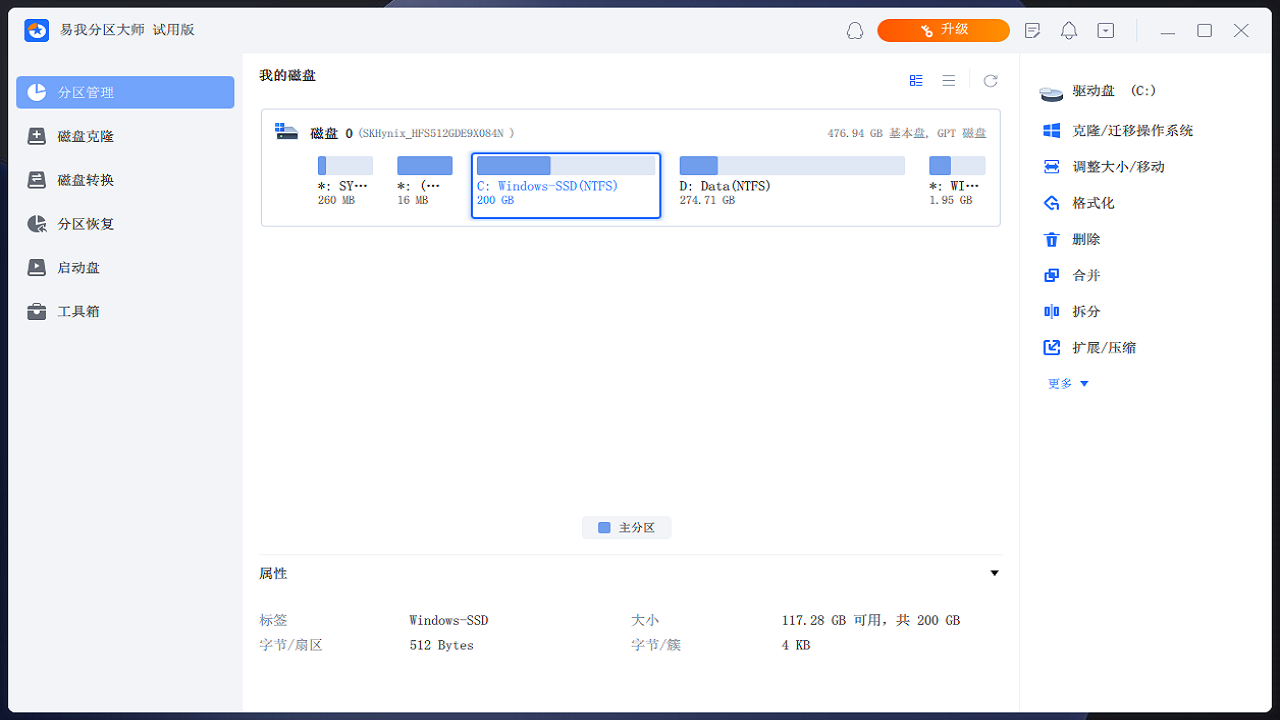Click the orange 升级 upgrade button

[x=943, y=30]
